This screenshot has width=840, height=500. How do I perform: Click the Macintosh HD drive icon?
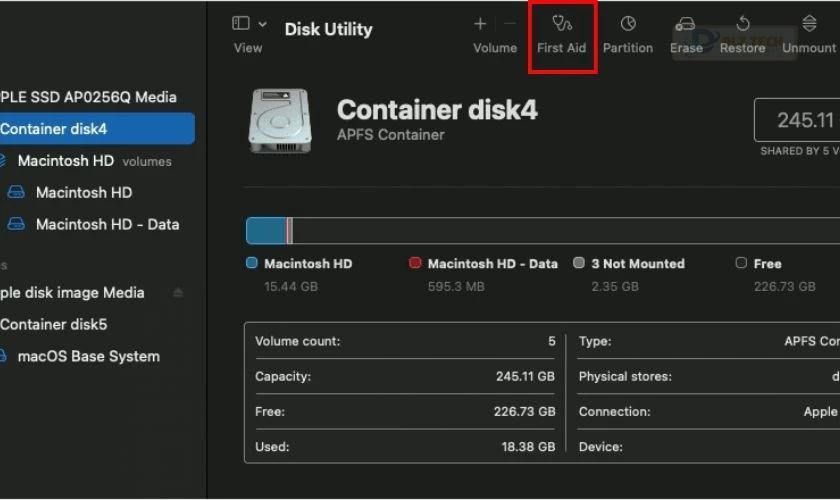click(x=16, y=192)
